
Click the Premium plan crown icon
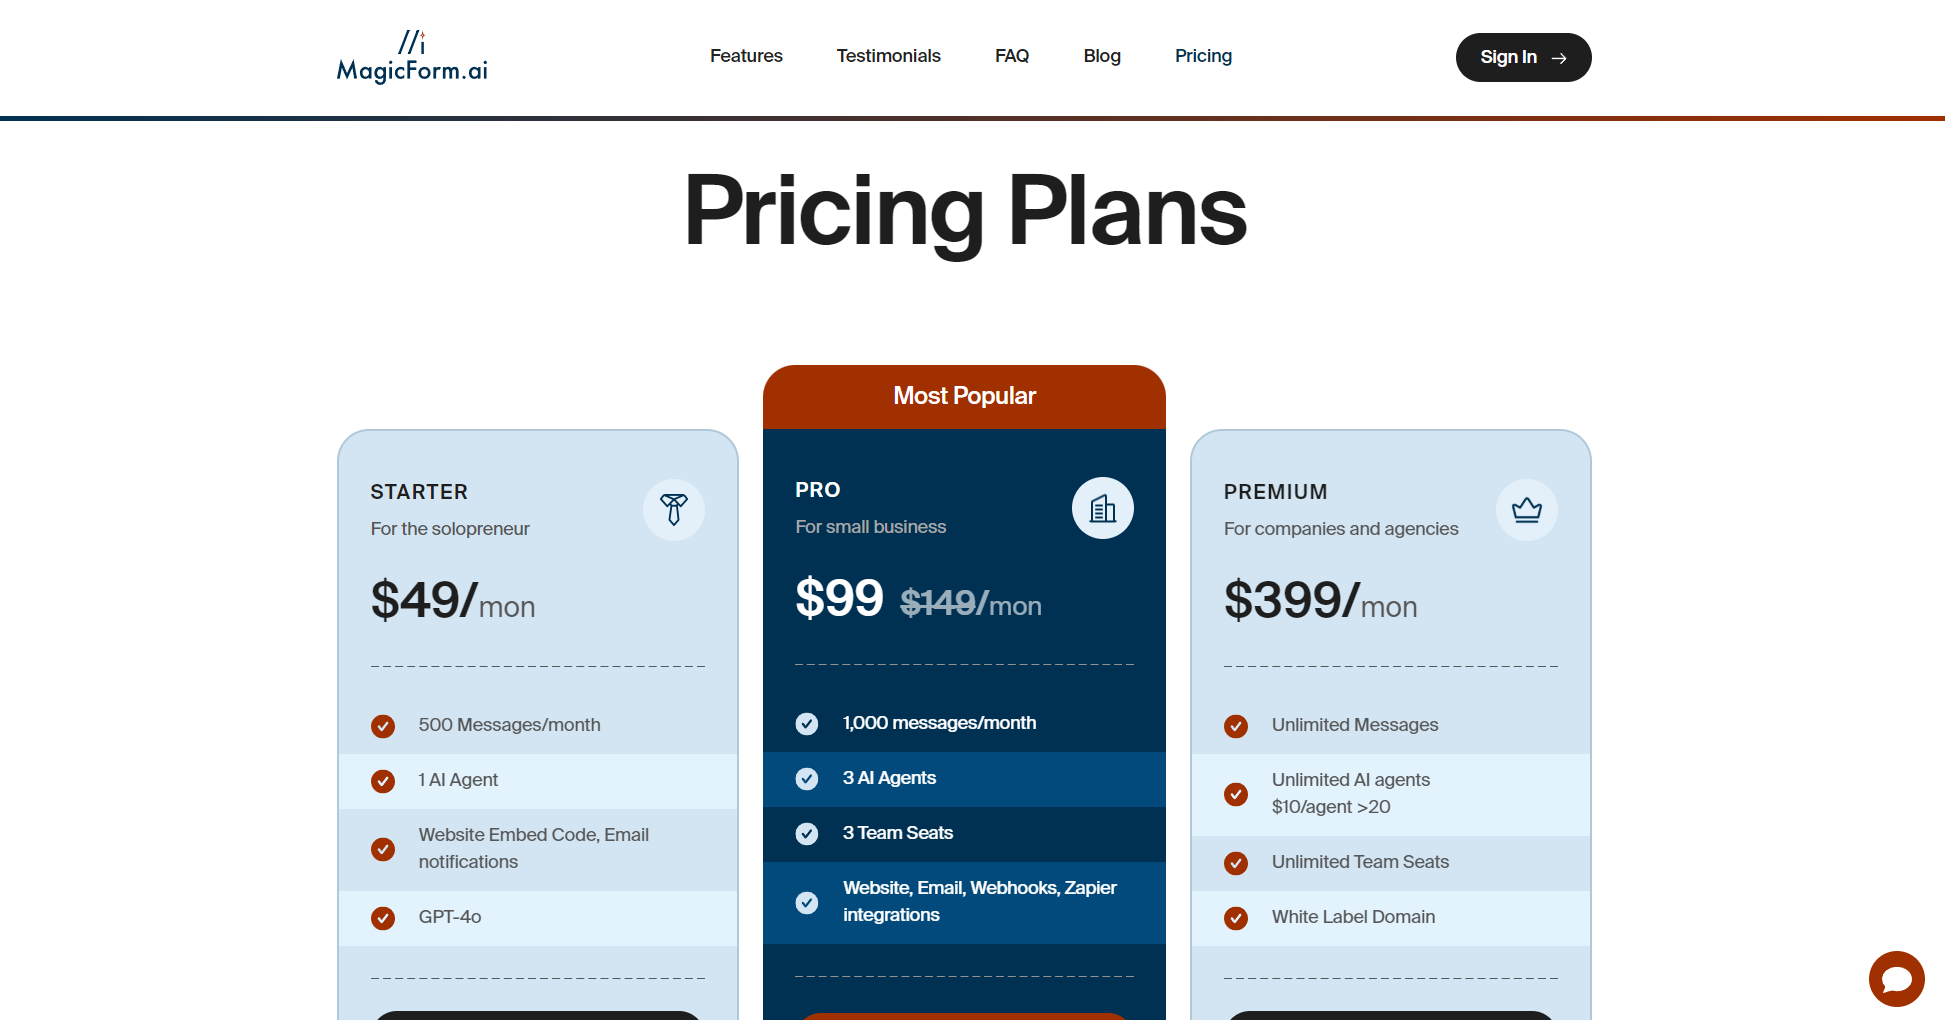click(x=1526, y=510)
